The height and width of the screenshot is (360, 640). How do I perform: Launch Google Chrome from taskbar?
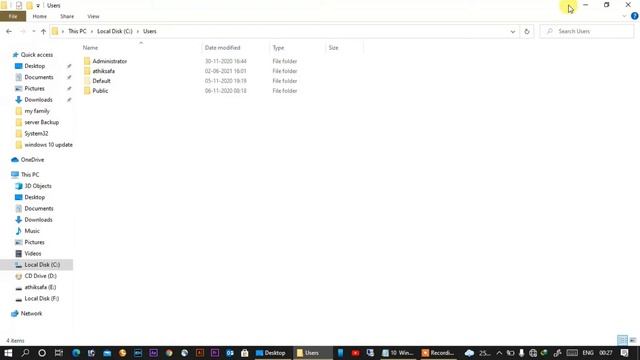coord(169,353)
